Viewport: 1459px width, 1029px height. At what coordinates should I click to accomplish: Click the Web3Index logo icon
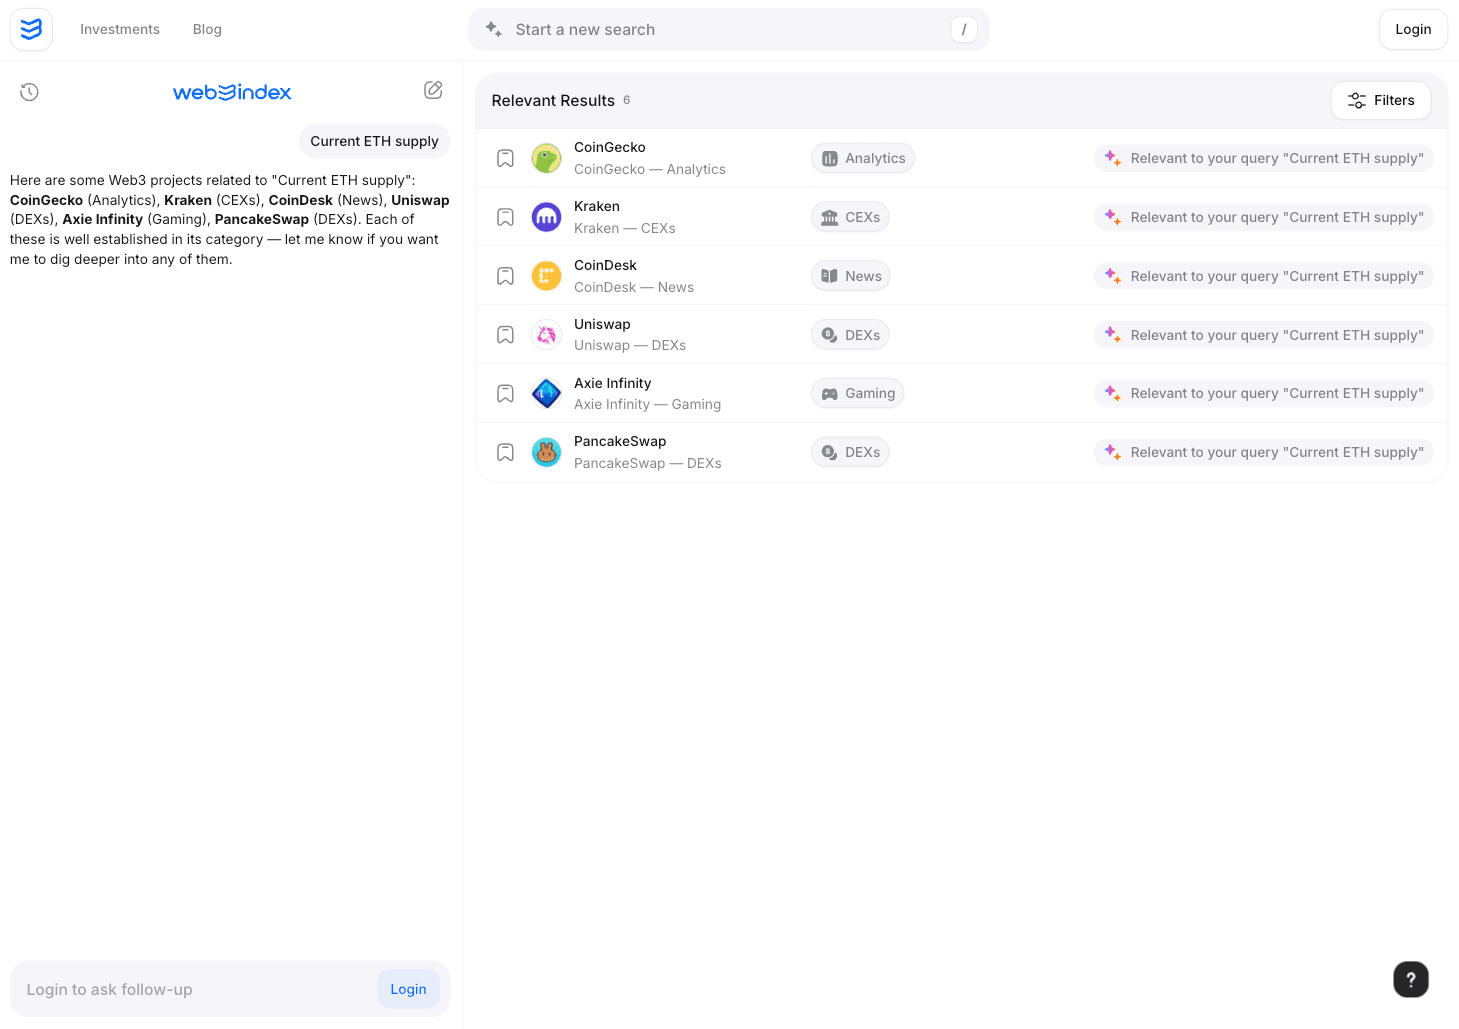pos(31,29)
